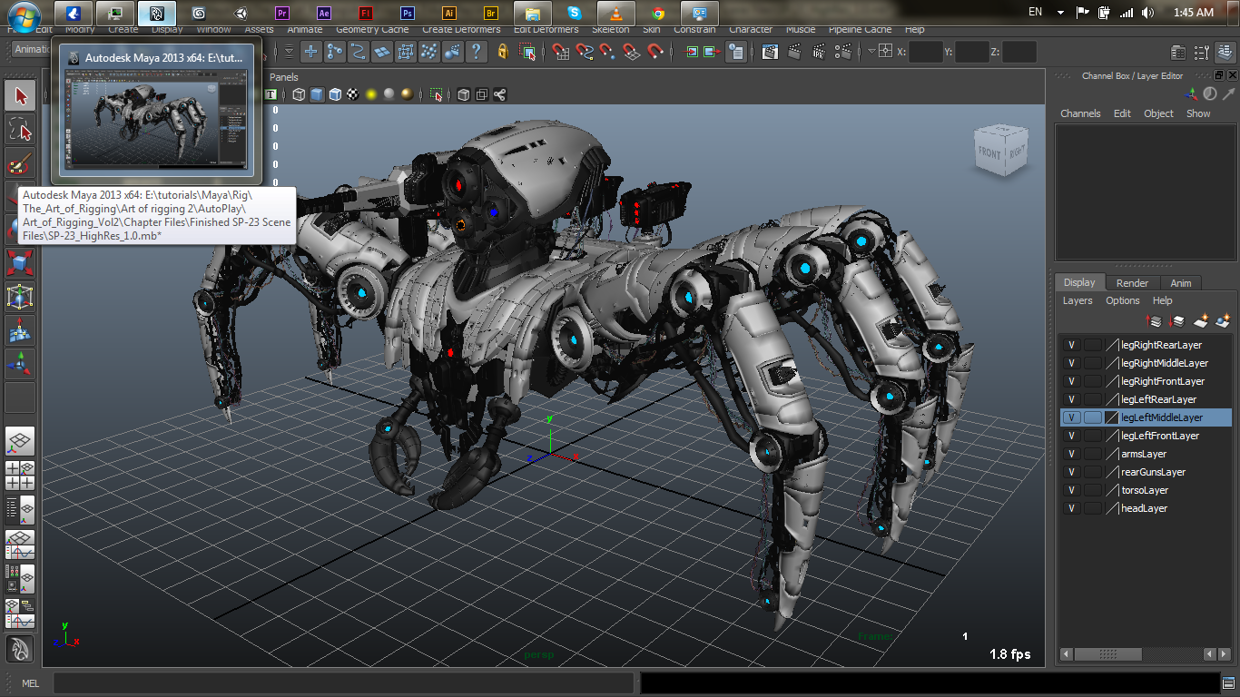Toggle visibility of legLeftRearLayer

click(x=1071, y=399)
